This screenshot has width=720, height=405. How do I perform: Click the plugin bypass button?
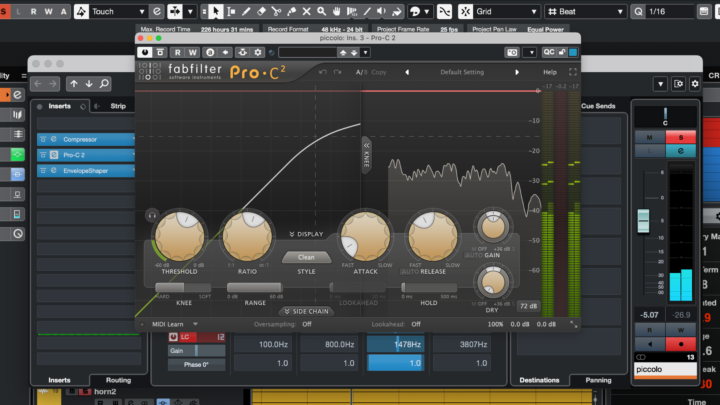point(161,52)
